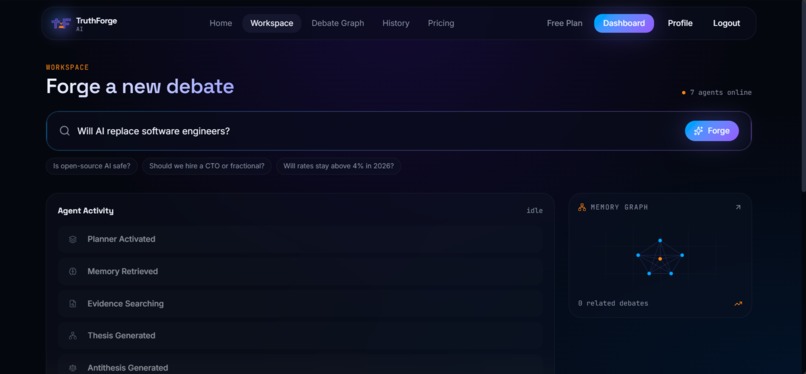Click the orange "WORKSPACE" label
This screenshot has height=374, width=806.
pos(67,67)
